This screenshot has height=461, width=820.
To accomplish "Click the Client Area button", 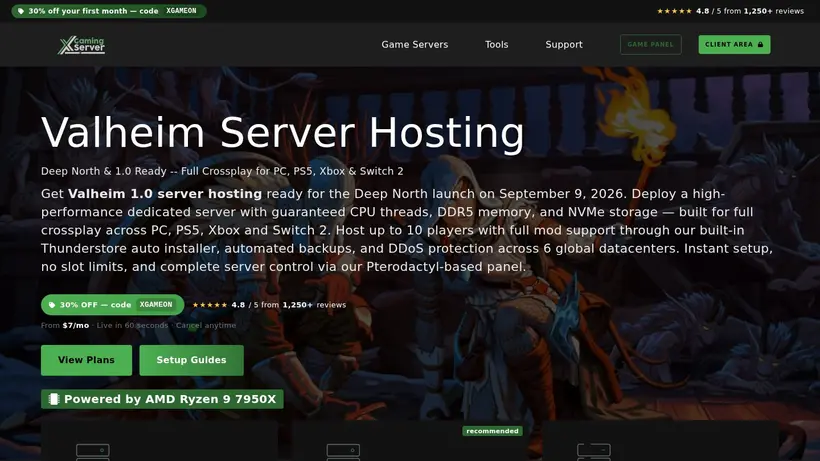I will pyautogui.click(x=734, y=44).
